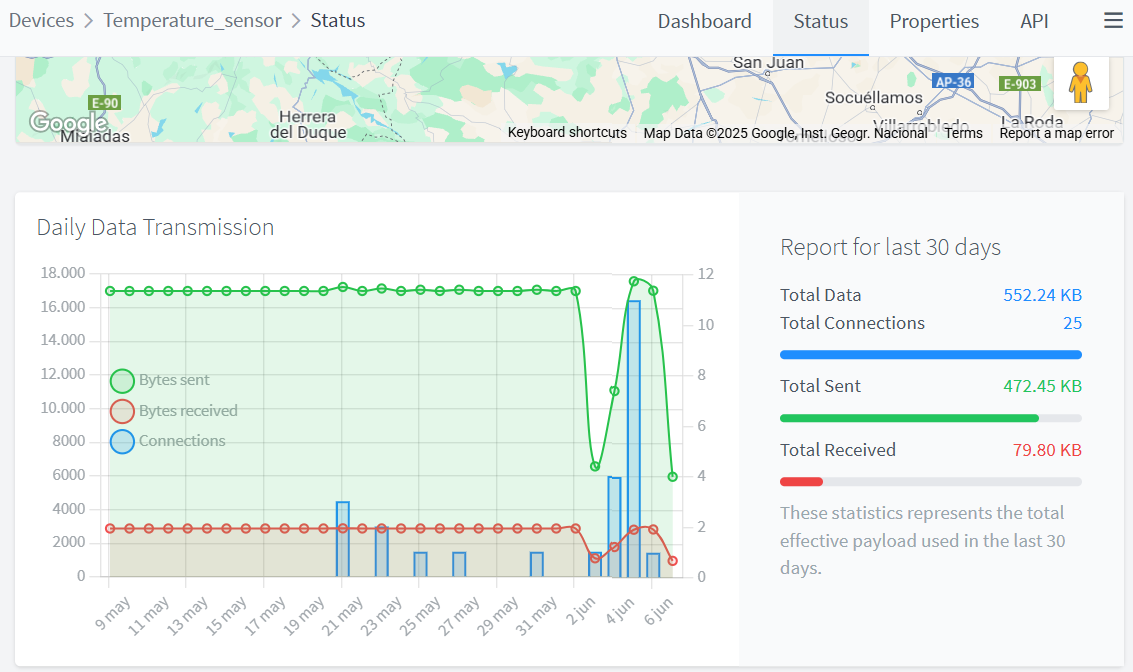Open the Properties tab
This screenshot has width=1133, height=672.
[934, 22]
